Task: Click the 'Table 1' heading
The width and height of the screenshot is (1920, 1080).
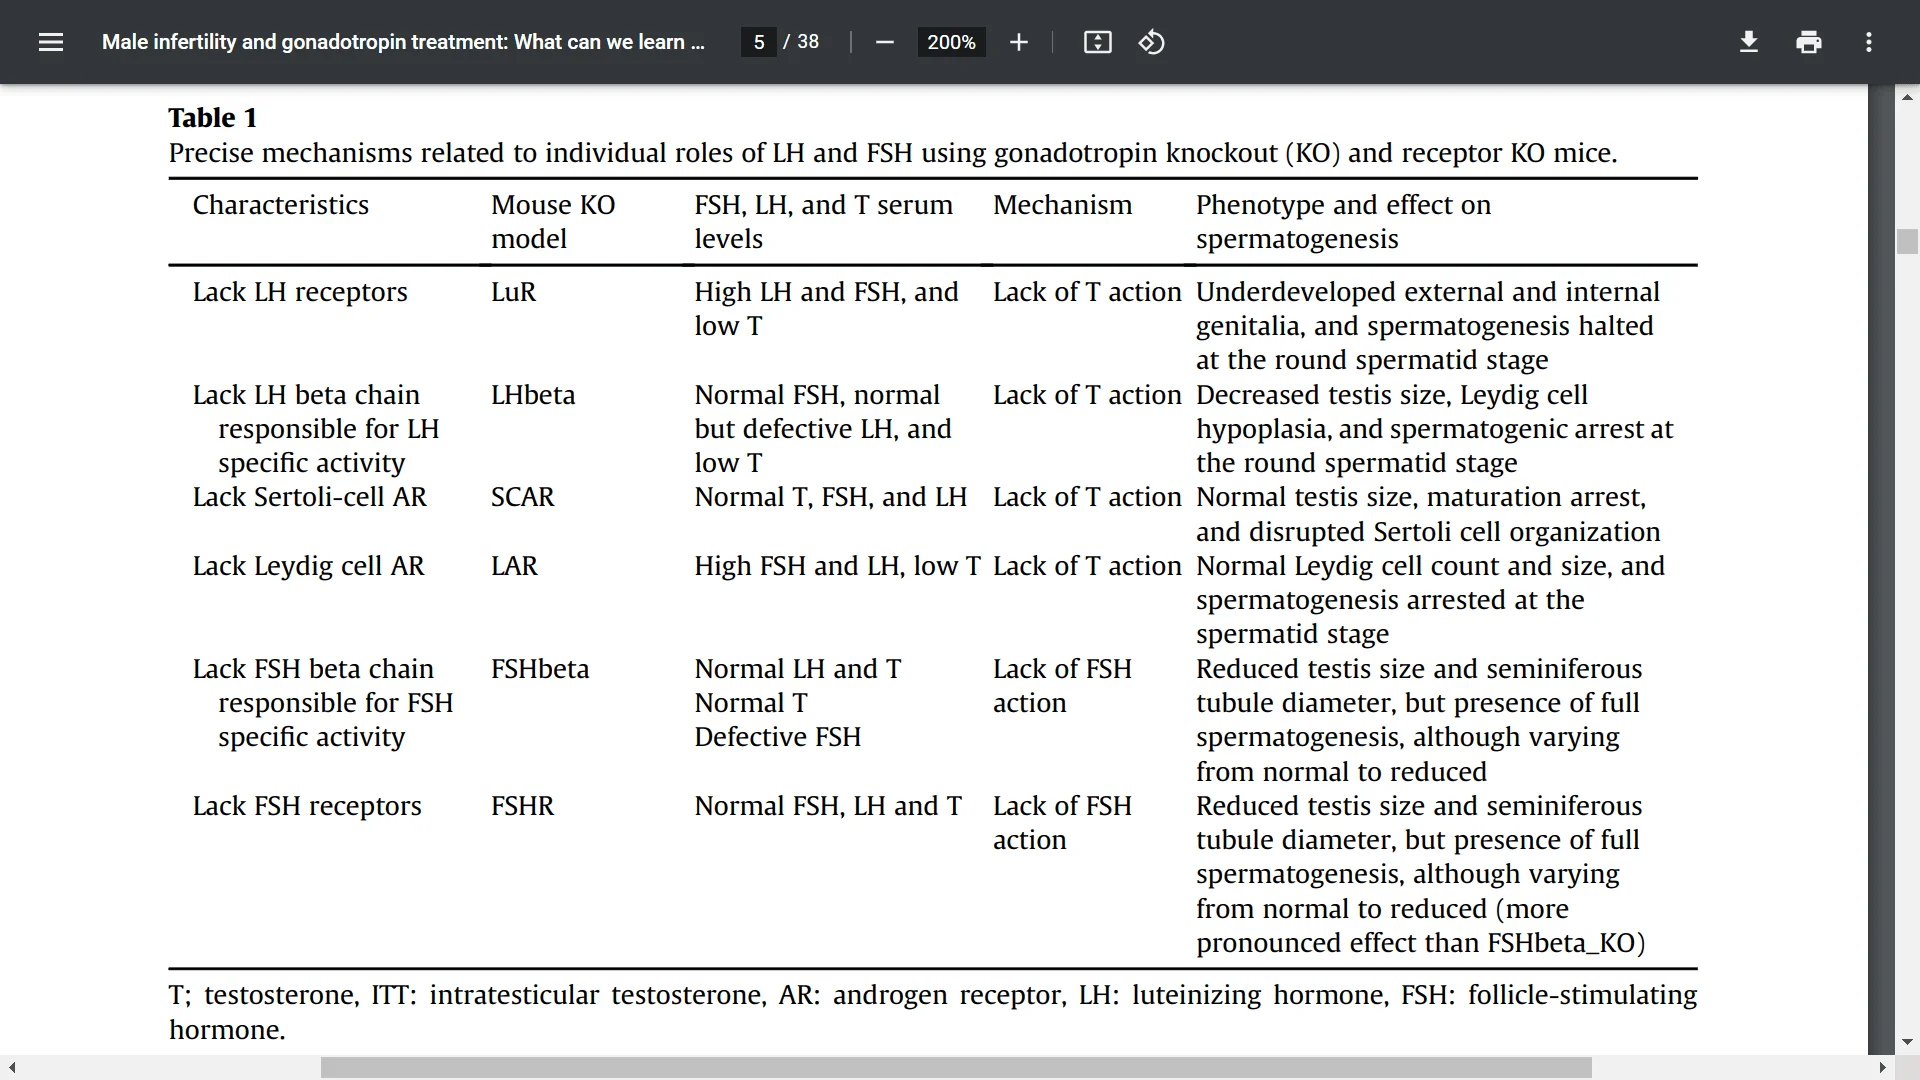Action: point(213,118)
